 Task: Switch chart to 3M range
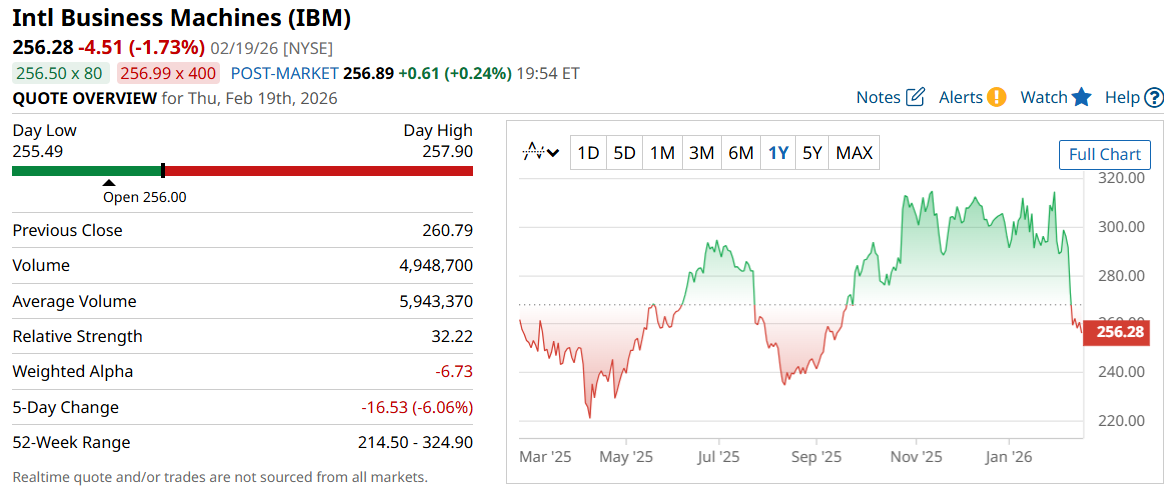pos(701,153)
